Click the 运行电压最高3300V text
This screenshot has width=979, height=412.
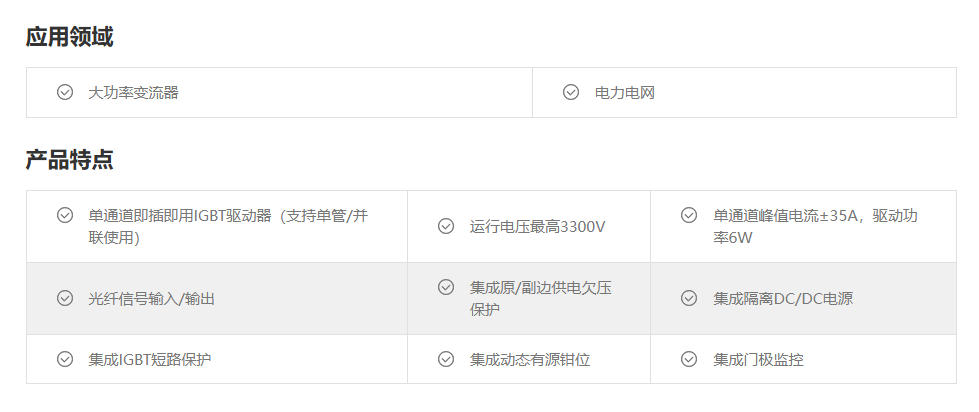pyautogui.click(x=538, y=227)
